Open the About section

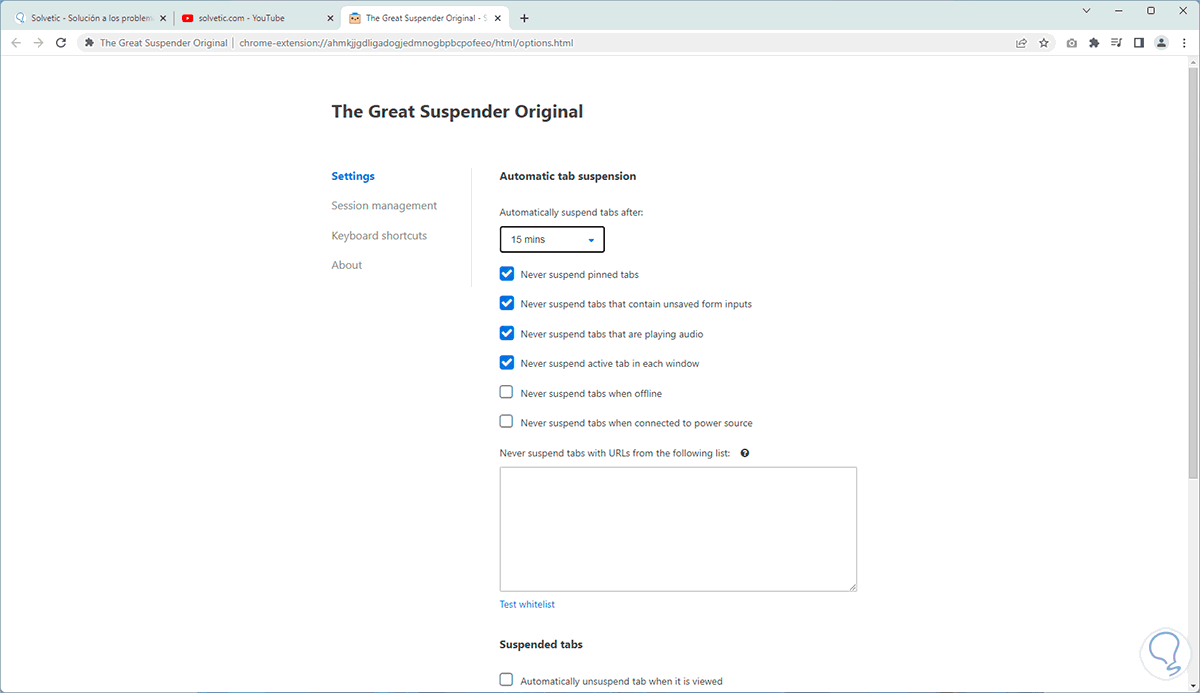pos(347,265)
